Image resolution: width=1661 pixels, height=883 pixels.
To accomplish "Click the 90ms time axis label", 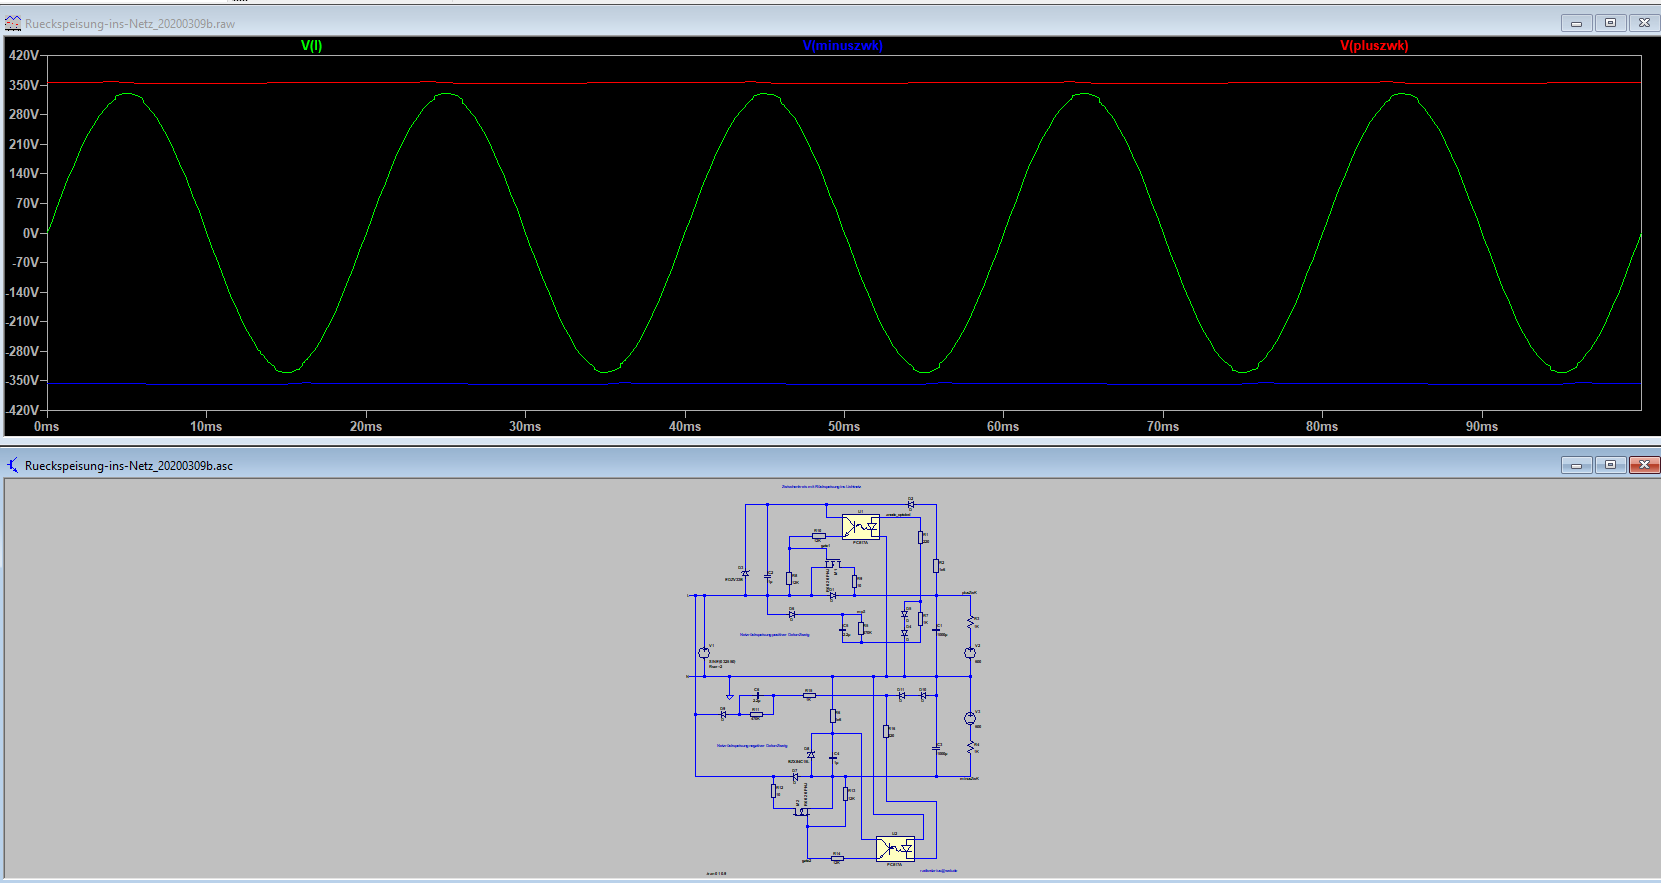I will (x=1482, y=426).
